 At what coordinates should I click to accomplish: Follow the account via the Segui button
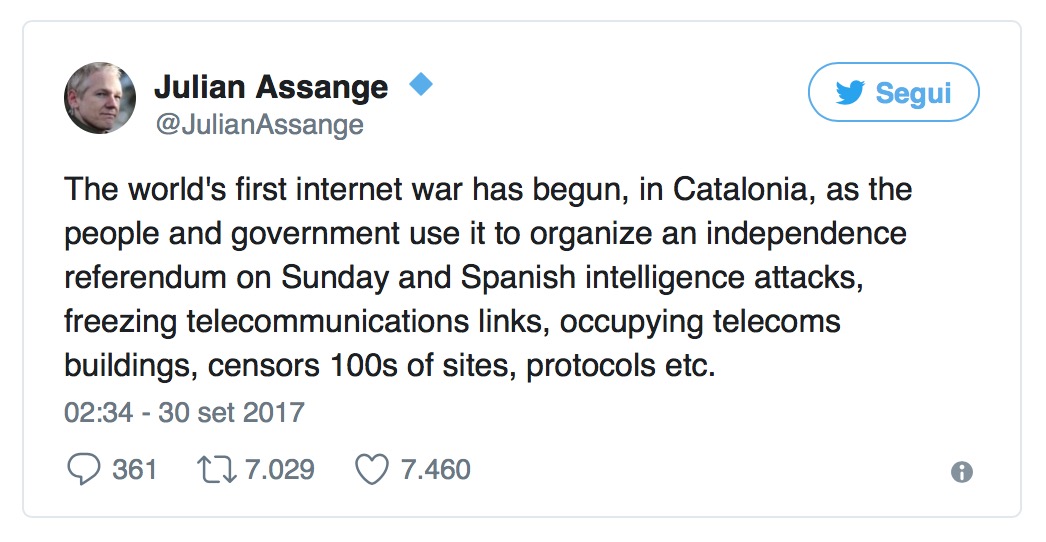[x=893, y=93]
